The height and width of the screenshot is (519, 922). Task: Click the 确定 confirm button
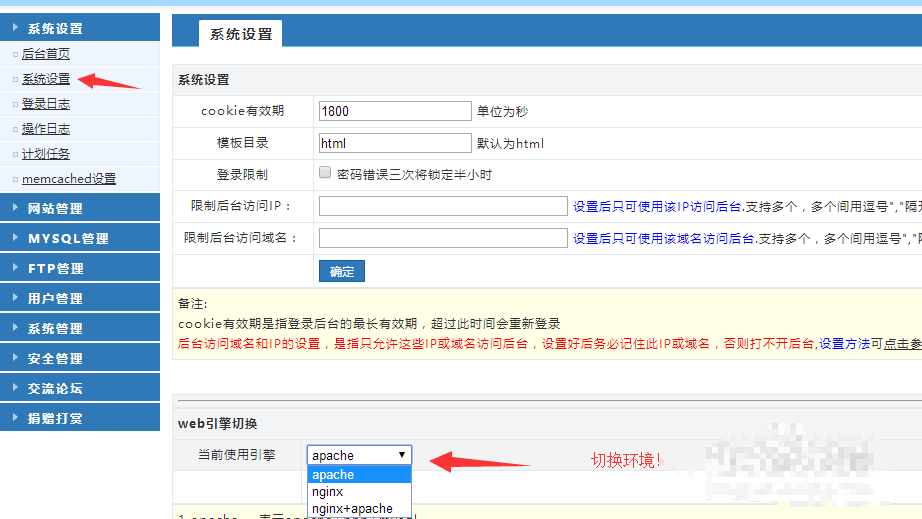341,271
